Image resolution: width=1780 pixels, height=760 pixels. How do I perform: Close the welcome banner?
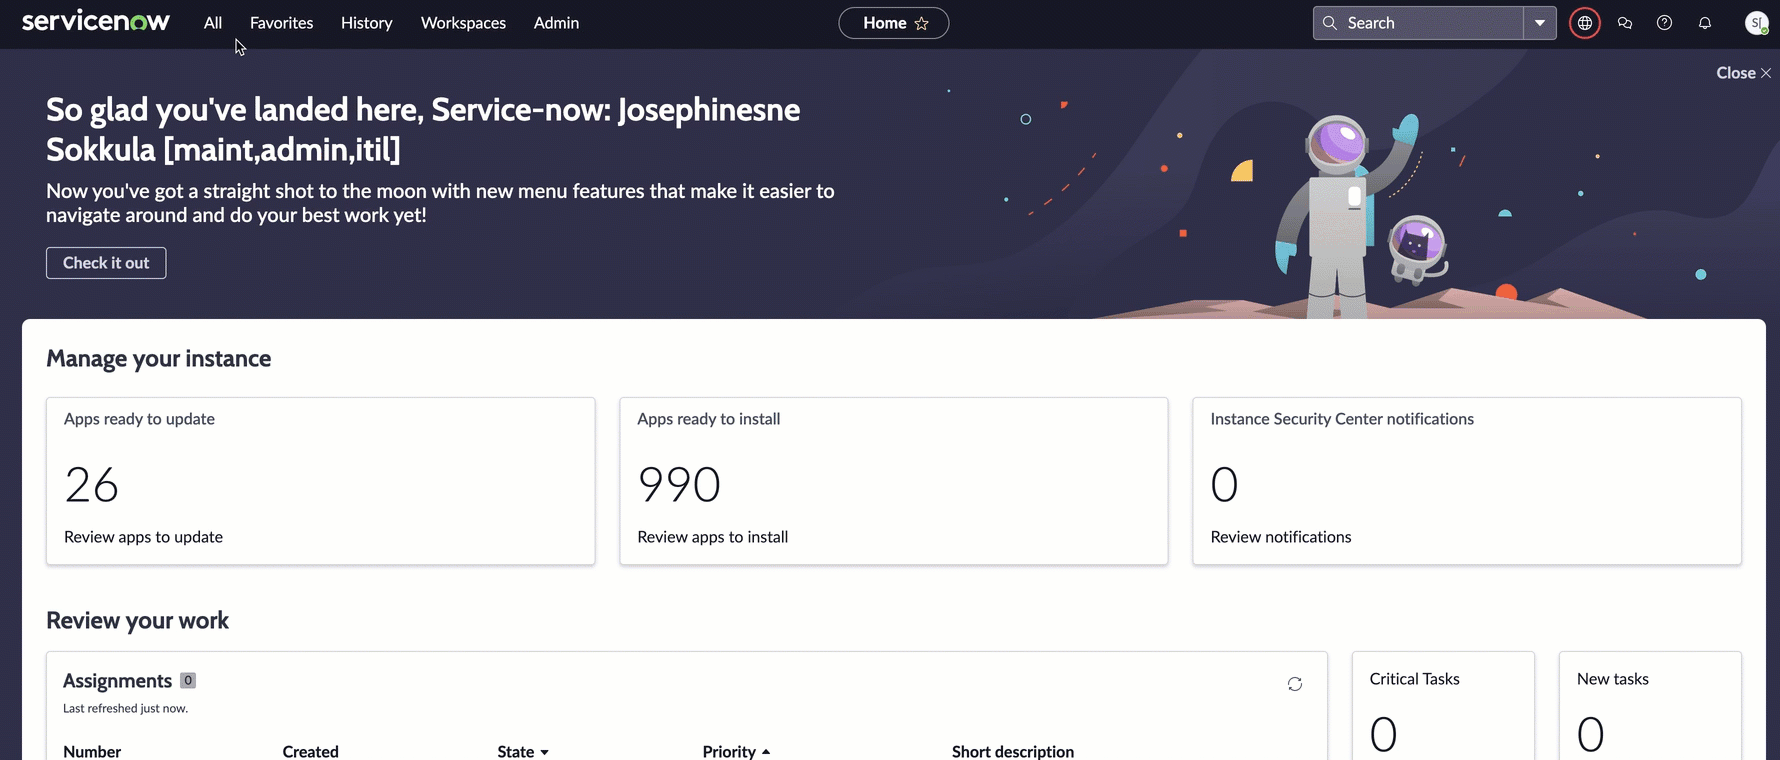(1744, 73)
